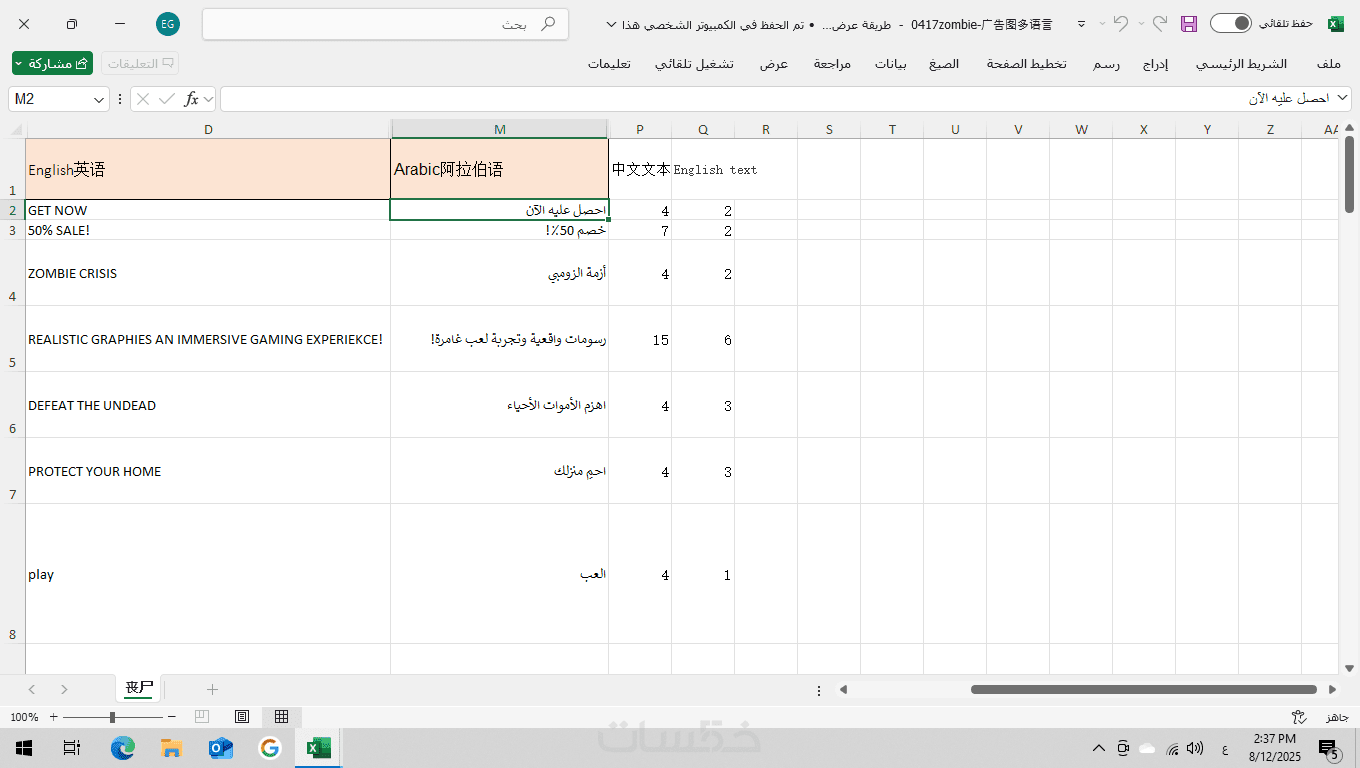Select the cell containing ZOMBIE CRISIS

[208, 273]
